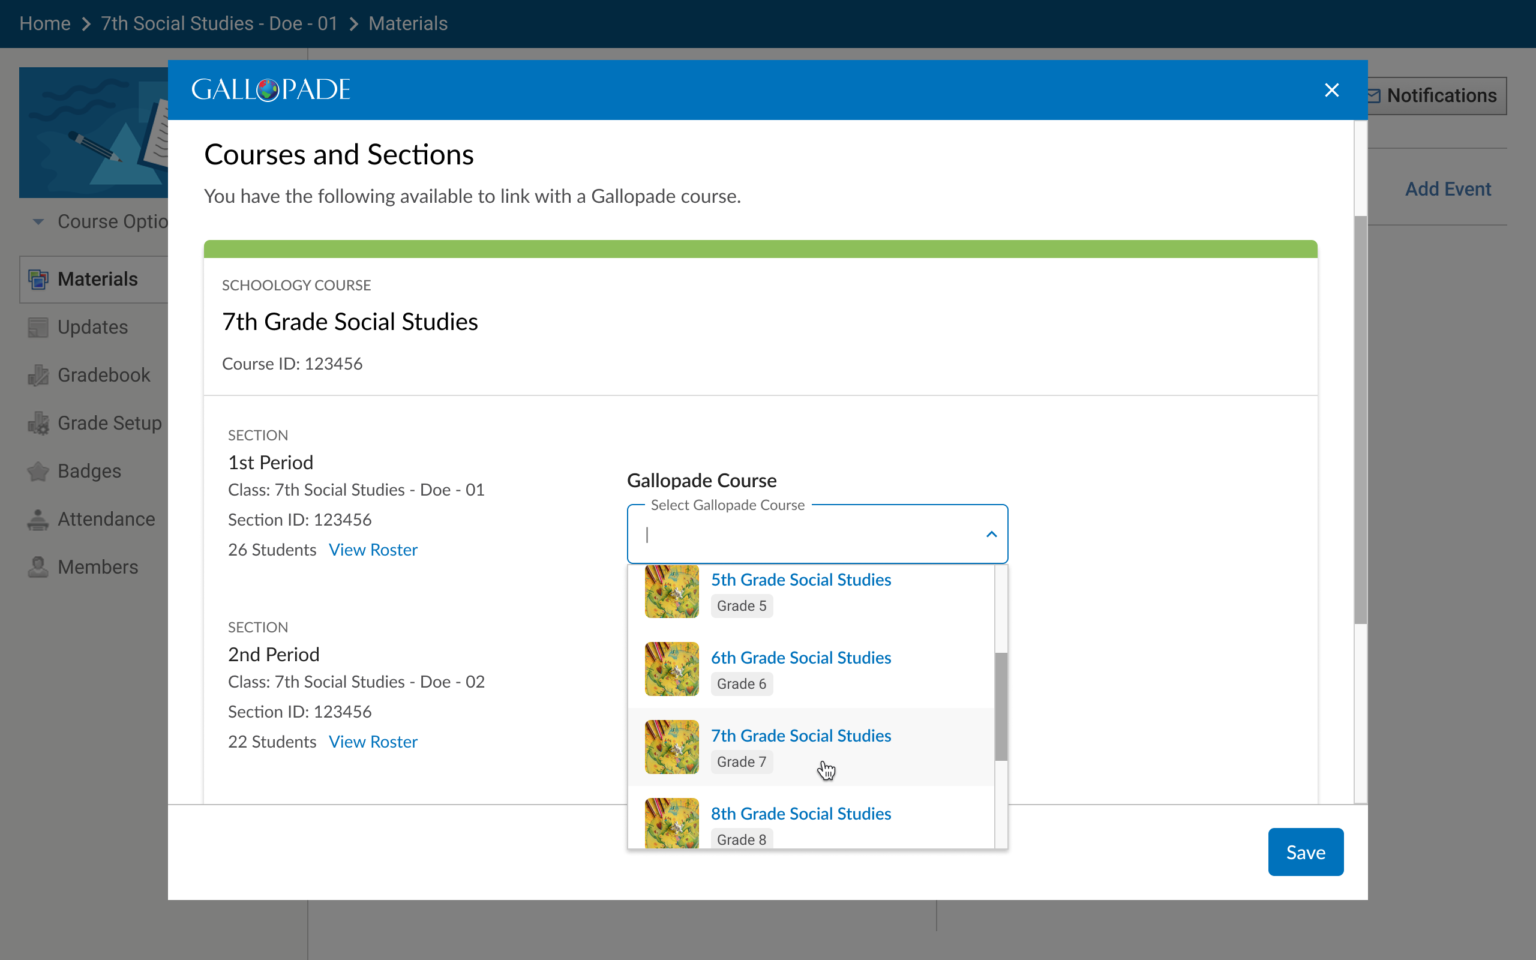Image resolution: width=1536 pixels, height=960 pixels.
Task: Click the Grade 6 tag
Action: coord(742,684)
